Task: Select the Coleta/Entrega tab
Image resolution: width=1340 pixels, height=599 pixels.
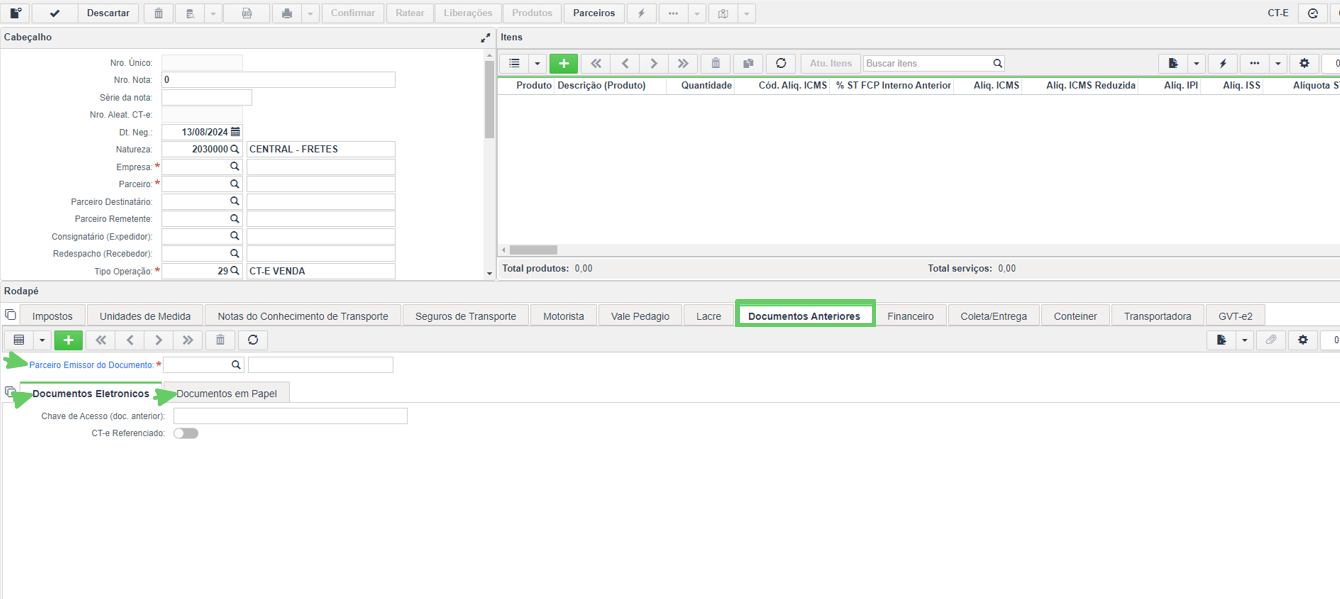Action: 994,316
